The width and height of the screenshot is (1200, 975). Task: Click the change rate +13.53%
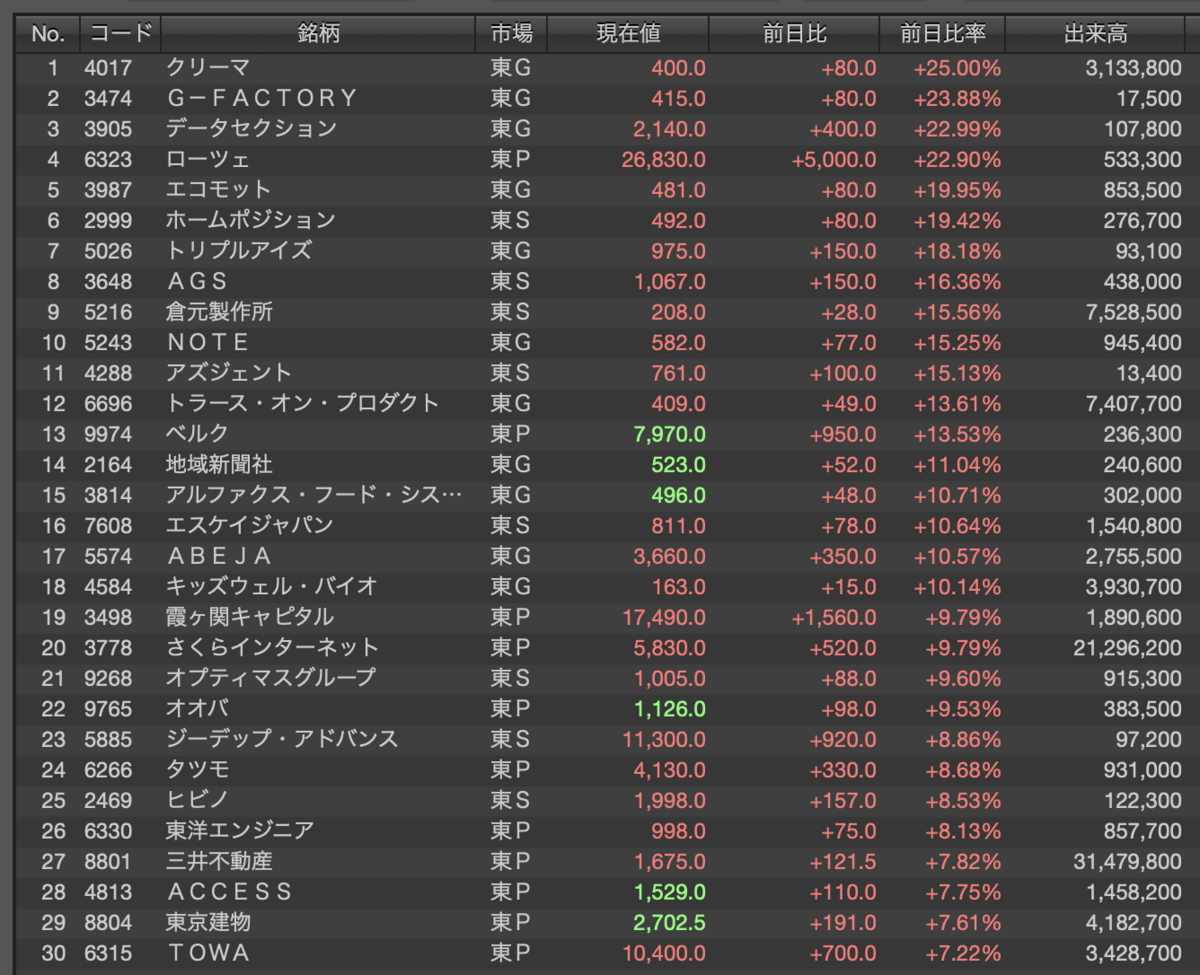[957, 434]
